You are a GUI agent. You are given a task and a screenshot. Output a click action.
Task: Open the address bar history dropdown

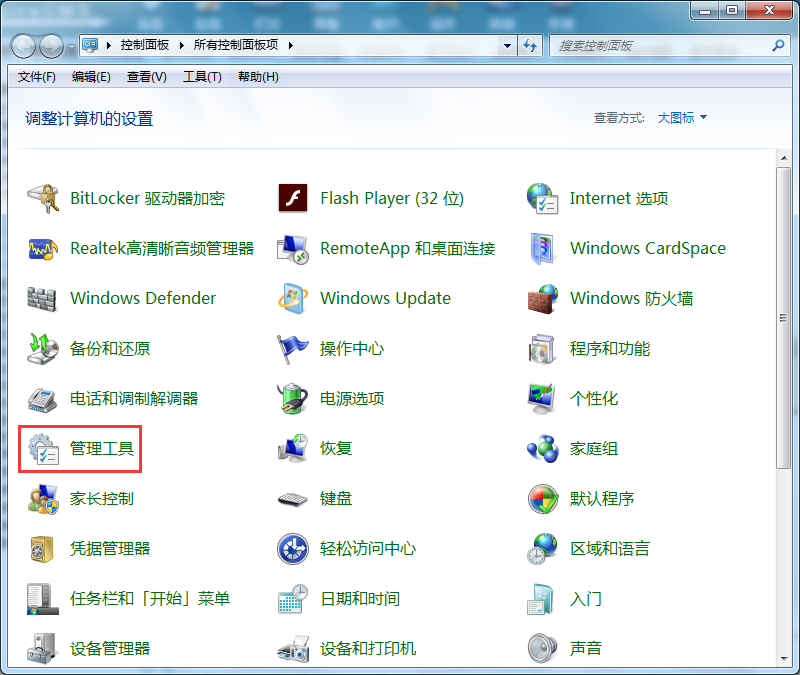(x=506, y=45)
